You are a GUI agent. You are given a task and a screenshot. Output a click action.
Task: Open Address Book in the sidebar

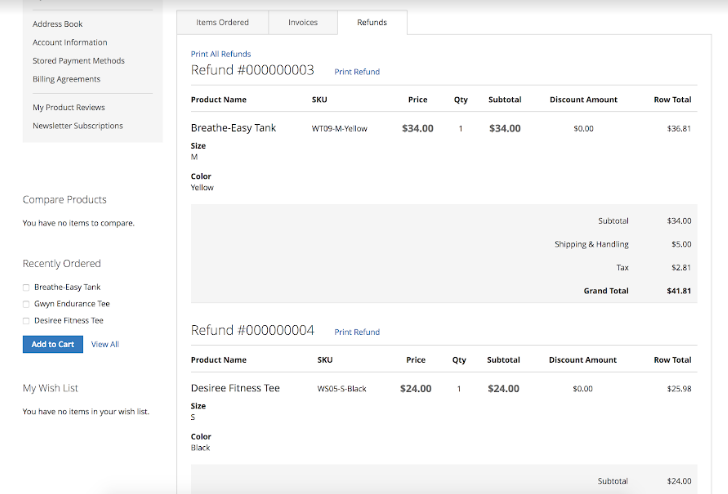[58, 24]
